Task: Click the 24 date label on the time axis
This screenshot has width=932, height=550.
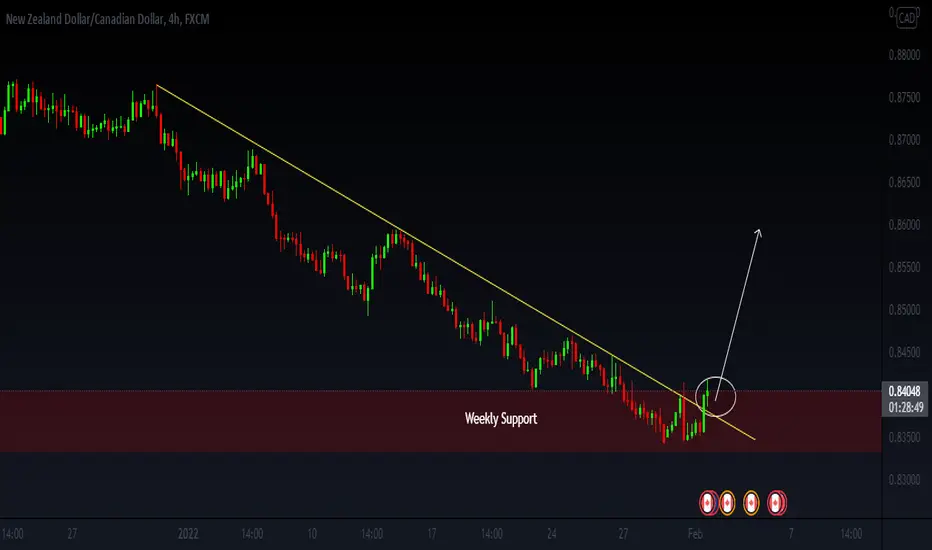Action: click(552, 533)
